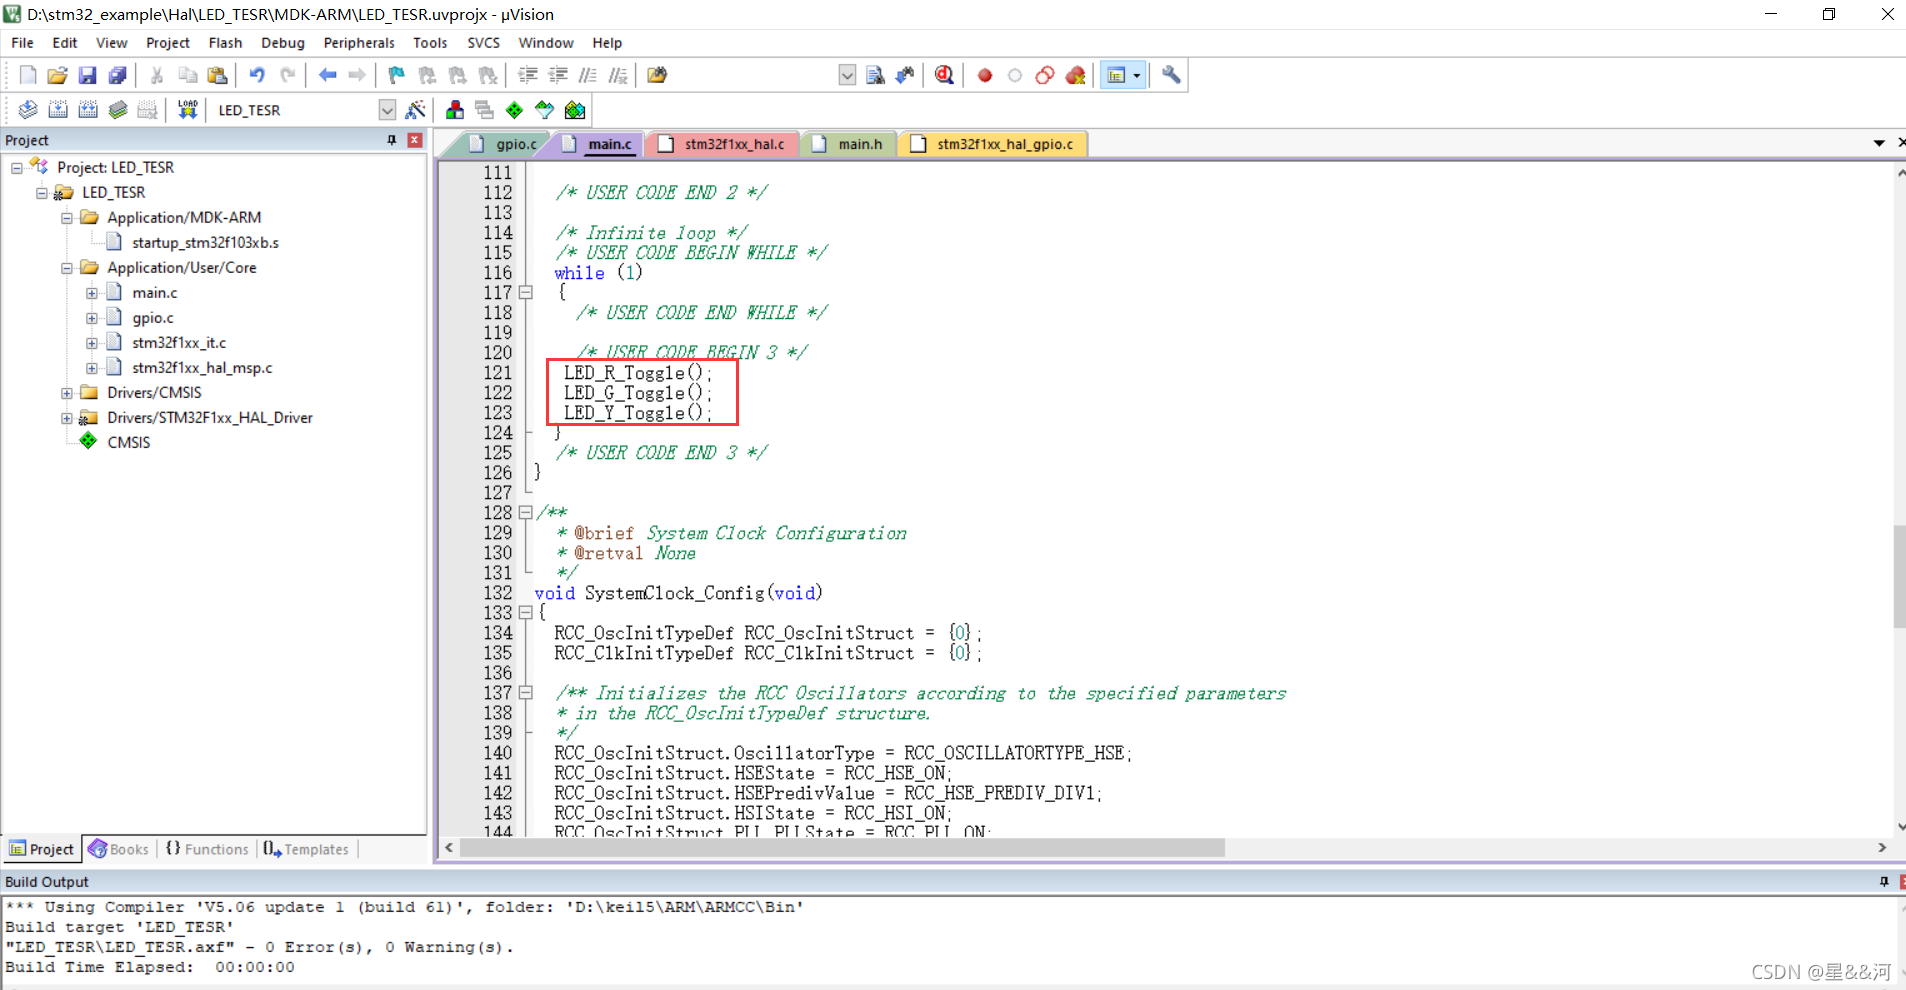
Task: Collapse the Application/User/Core folder
Action: click(x=67, y=268)
